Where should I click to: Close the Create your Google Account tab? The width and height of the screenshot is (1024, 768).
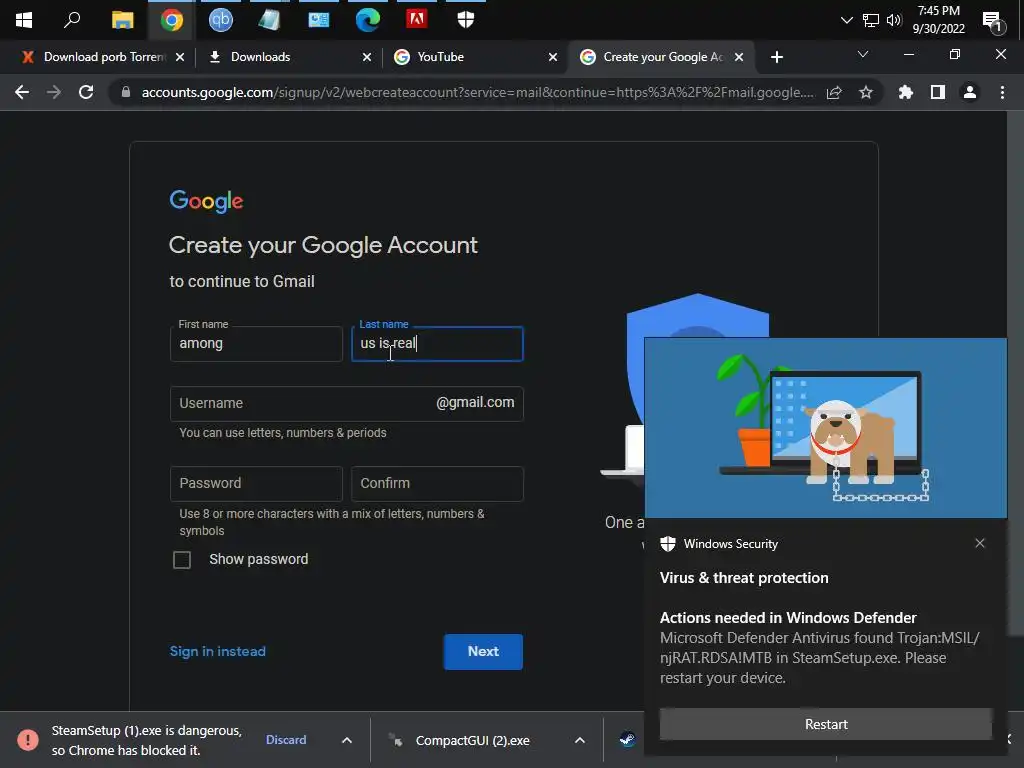click(739, 57)
